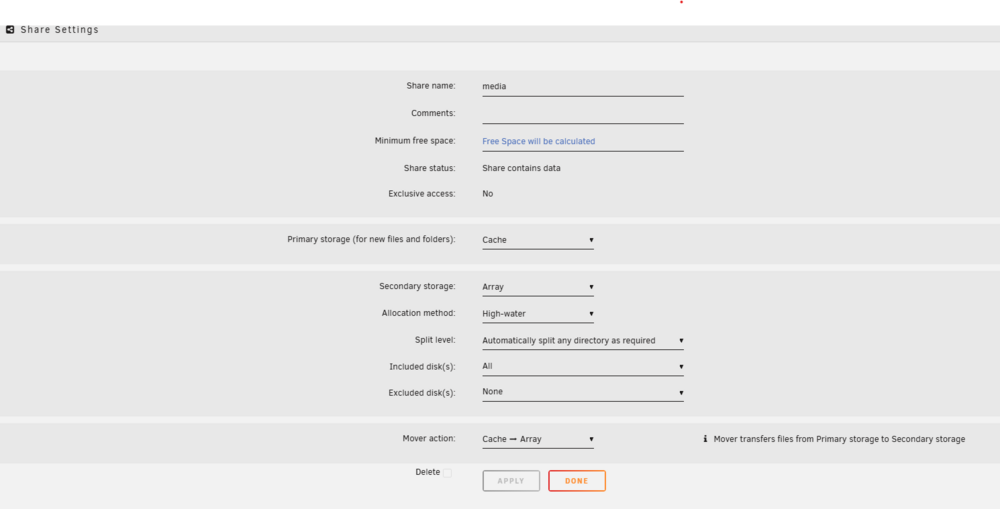Click the 'Included disk(s):' label
Viewport: 1000px width, 509px height.
(422, 367)
